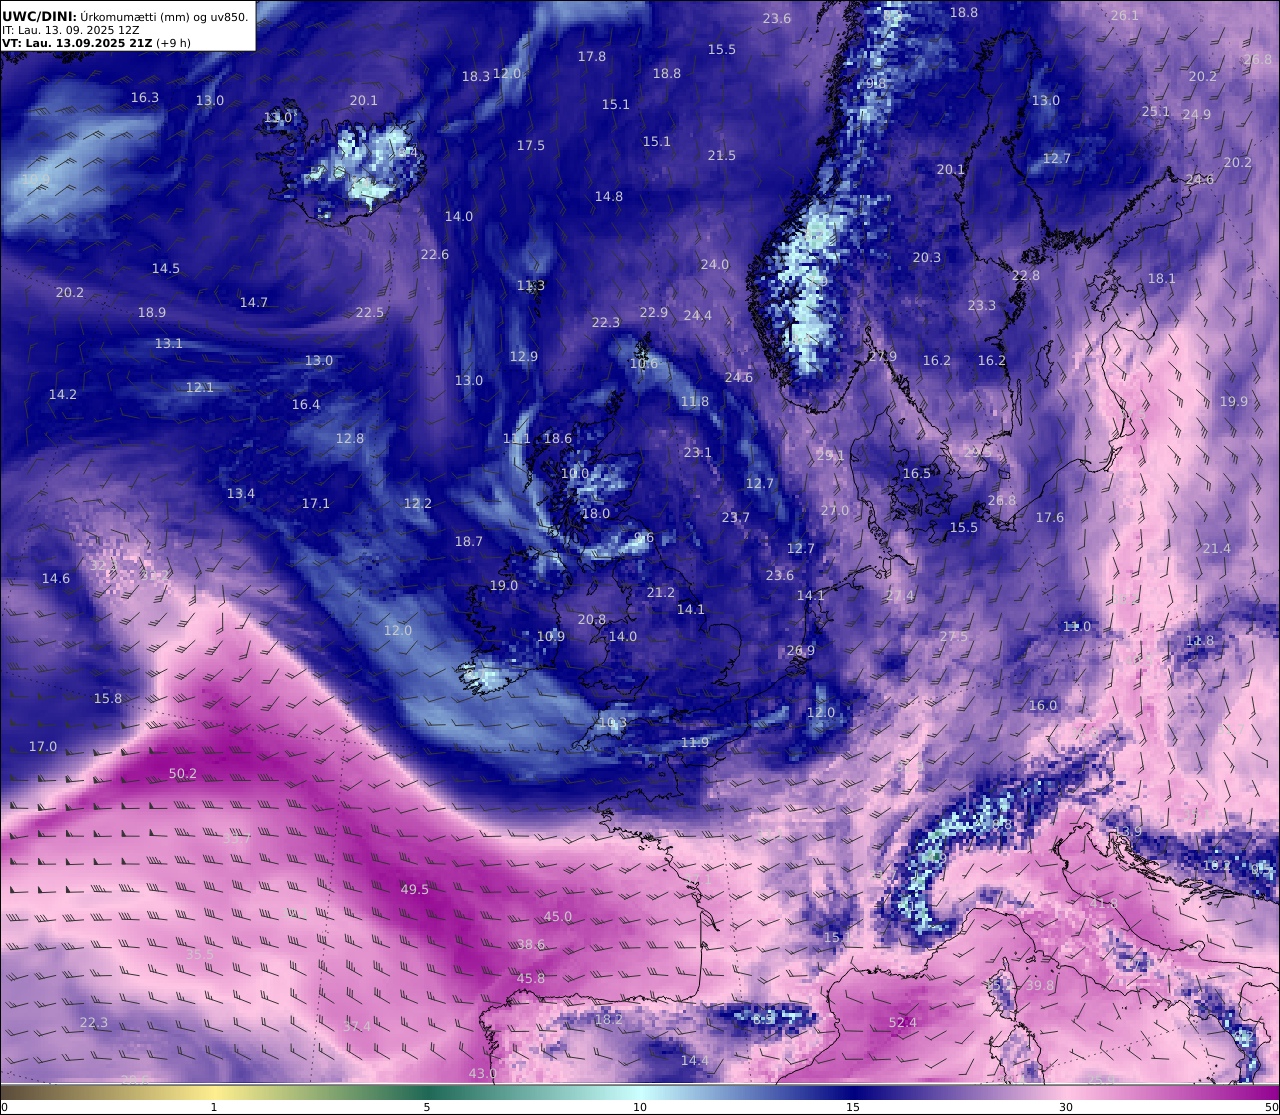The height and width of the screenshot is (1115, 1280).
Task: Click the 18.1 value east of the Baltic
Action: [x=1162, y=278]
